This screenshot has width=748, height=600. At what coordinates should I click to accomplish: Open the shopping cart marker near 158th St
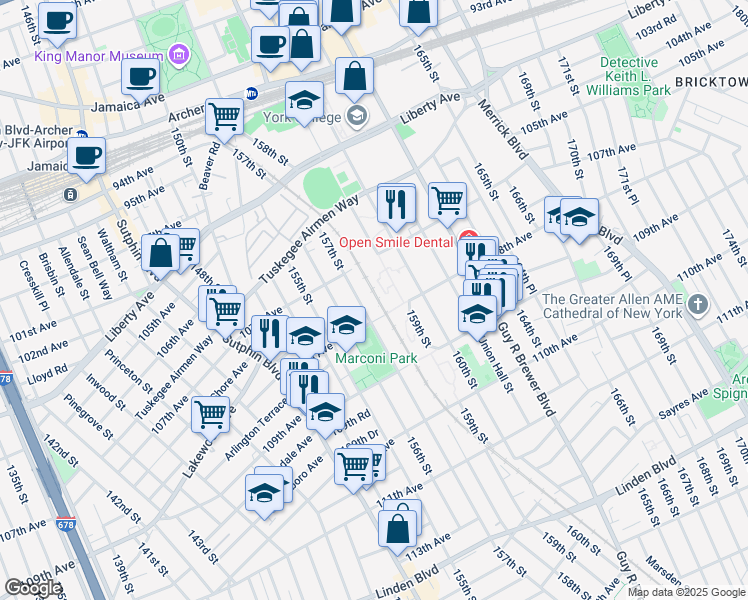[224, 116]
